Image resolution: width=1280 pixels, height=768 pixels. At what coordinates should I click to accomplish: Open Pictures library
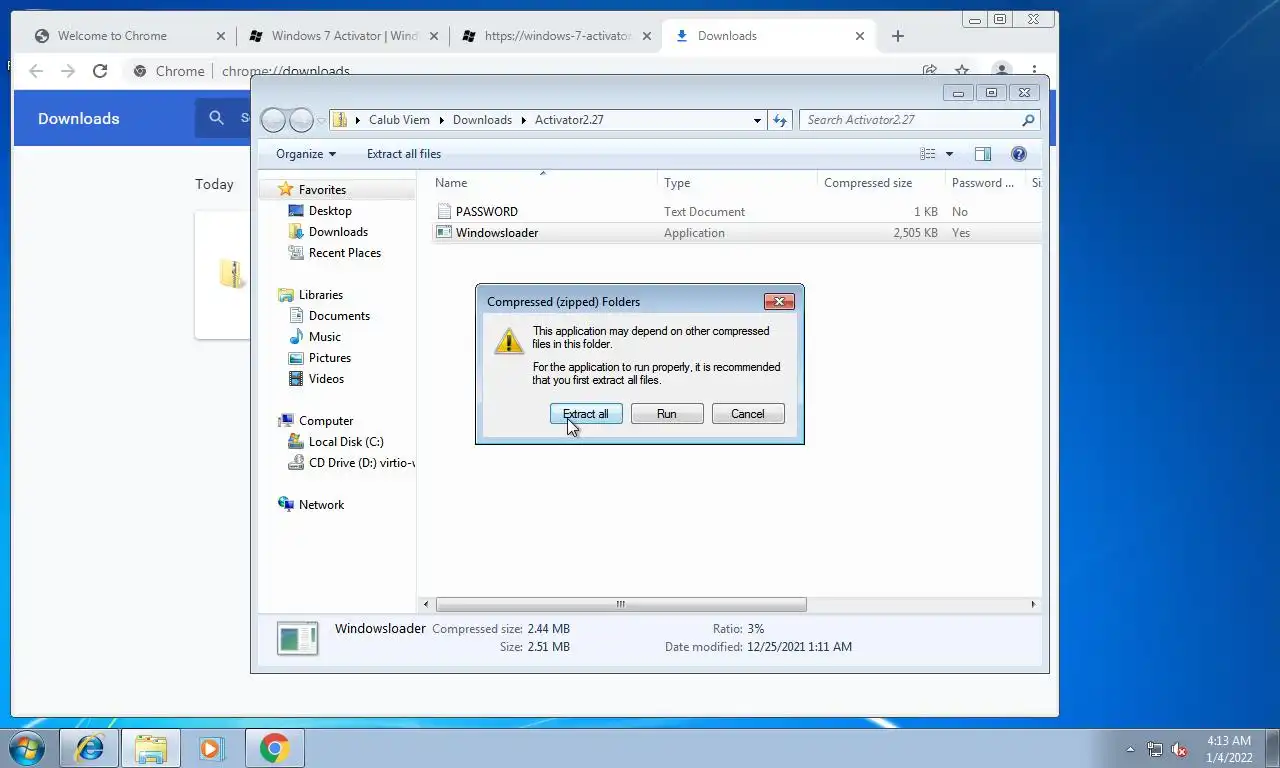click(x=329, y=358)
